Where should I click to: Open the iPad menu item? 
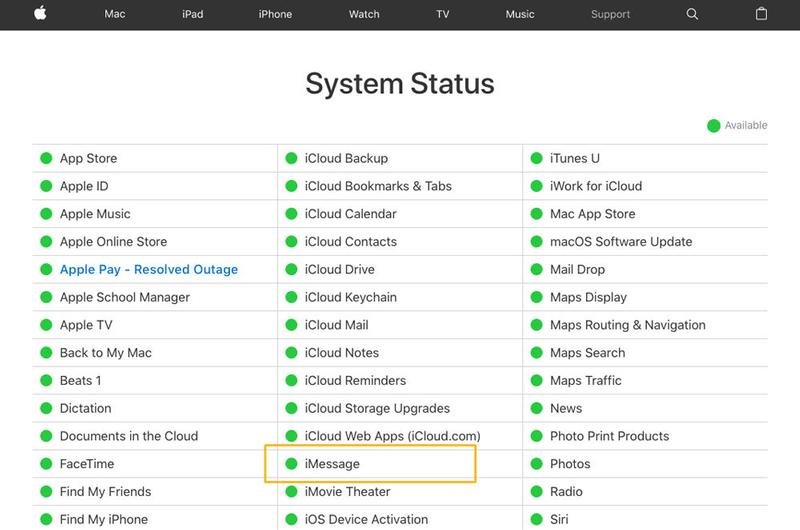point(193,14)
